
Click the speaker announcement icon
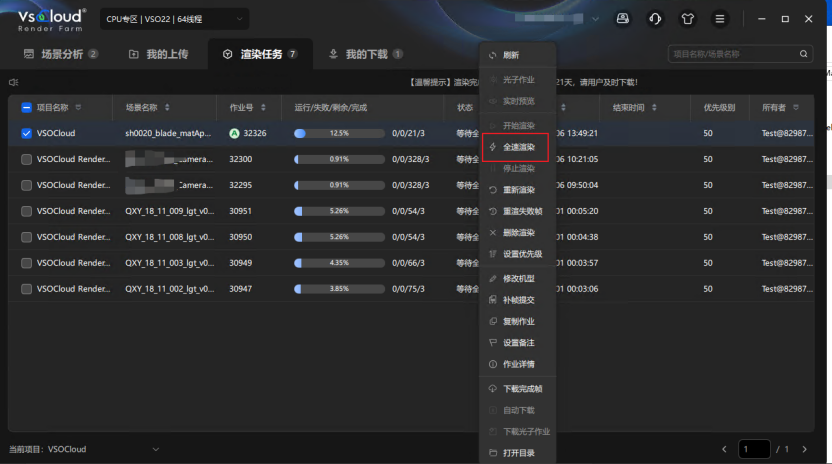[14, 82]
